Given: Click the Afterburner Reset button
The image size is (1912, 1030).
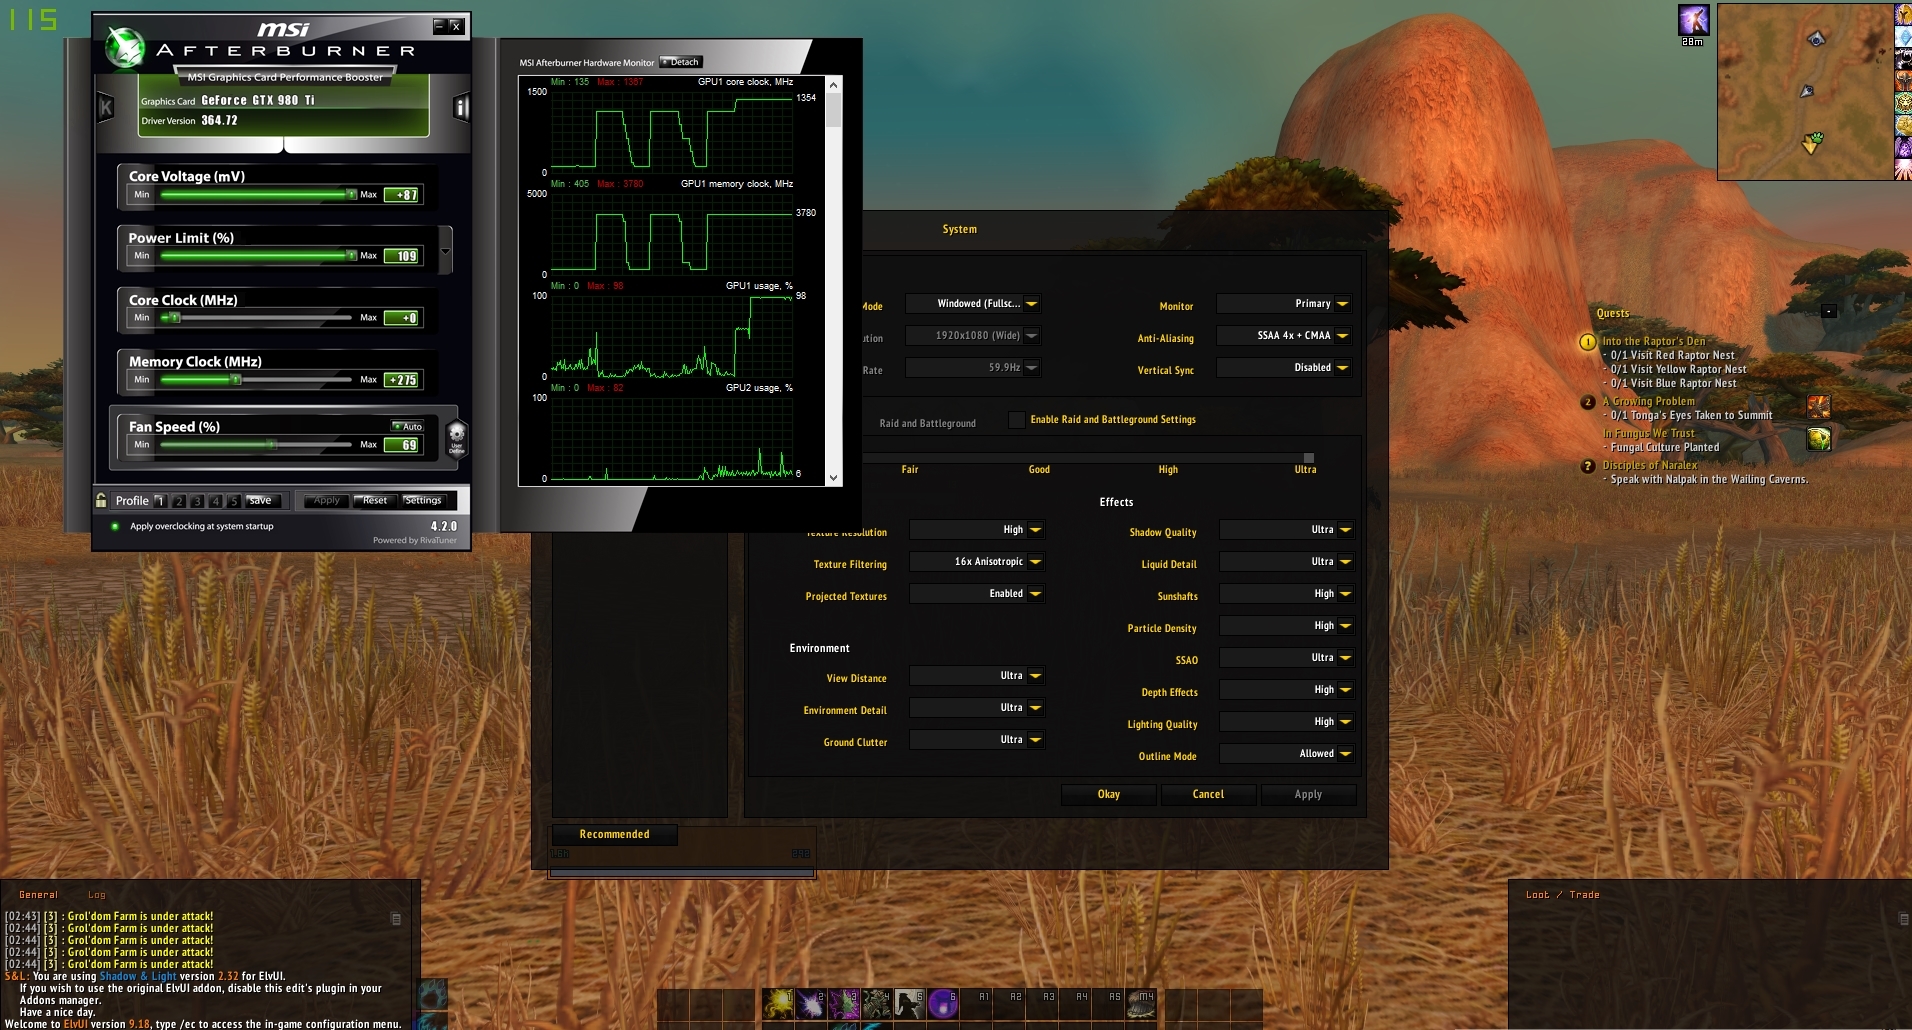Looking at the screenshot, I should click(375, 501).
